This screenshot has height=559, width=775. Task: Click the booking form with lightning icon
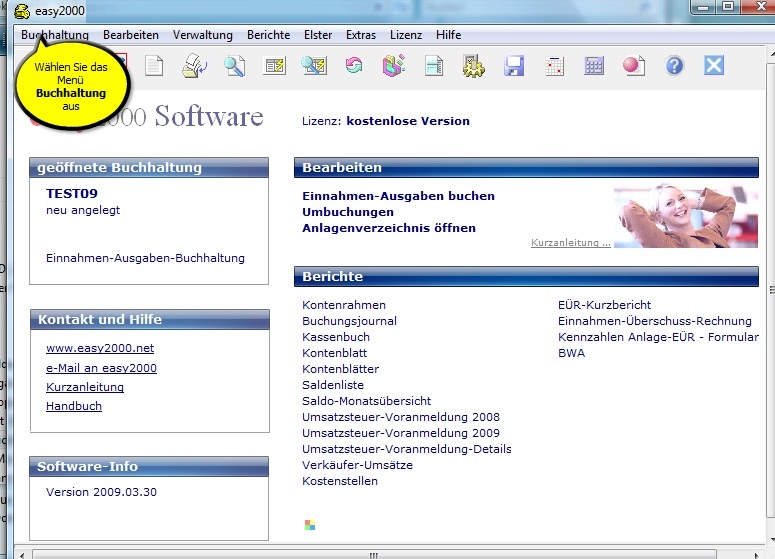tap(275, 66)
